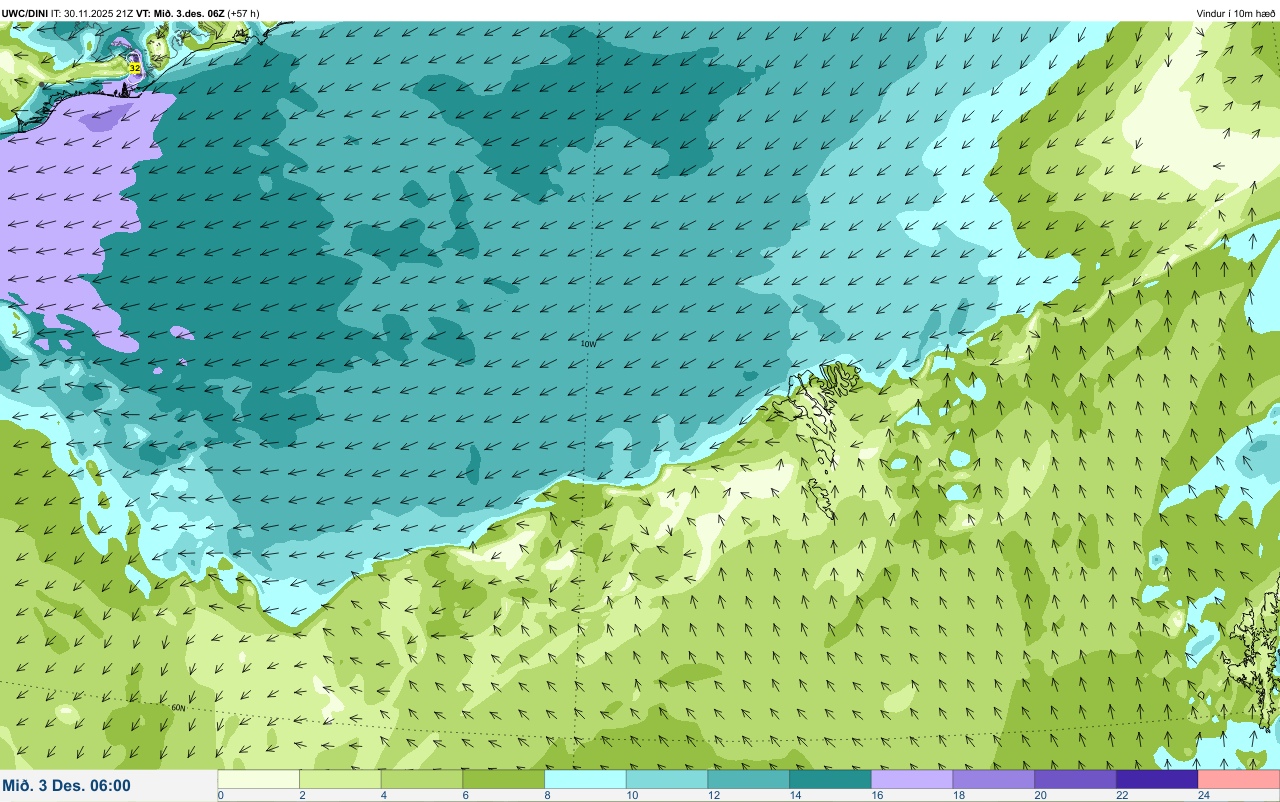Click the legend value '8'
Viewport: 1280px width, 802px height.
point(546,796)
